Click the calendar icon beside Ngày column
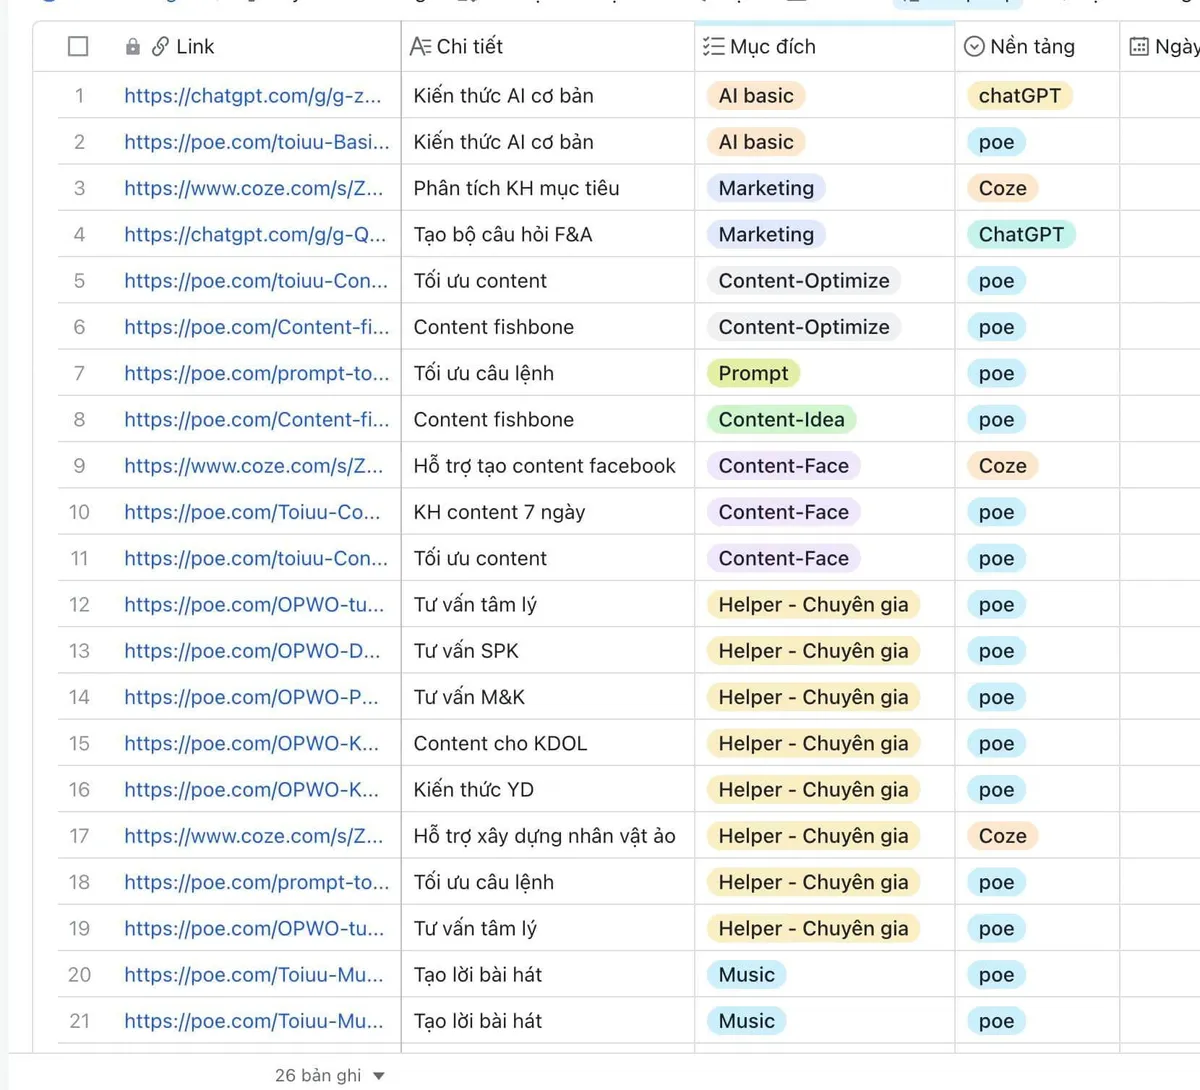1200x1090 pixels. pyautogui.click(x=1139, y=47)
